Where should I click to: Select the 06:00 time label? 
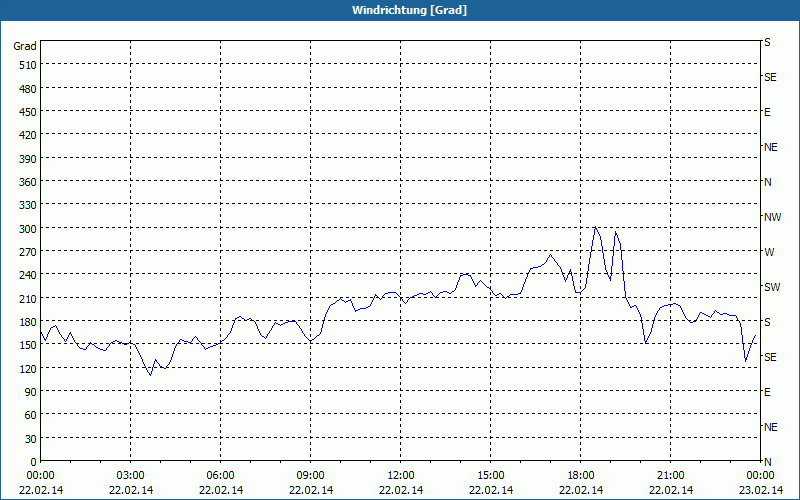220,476
